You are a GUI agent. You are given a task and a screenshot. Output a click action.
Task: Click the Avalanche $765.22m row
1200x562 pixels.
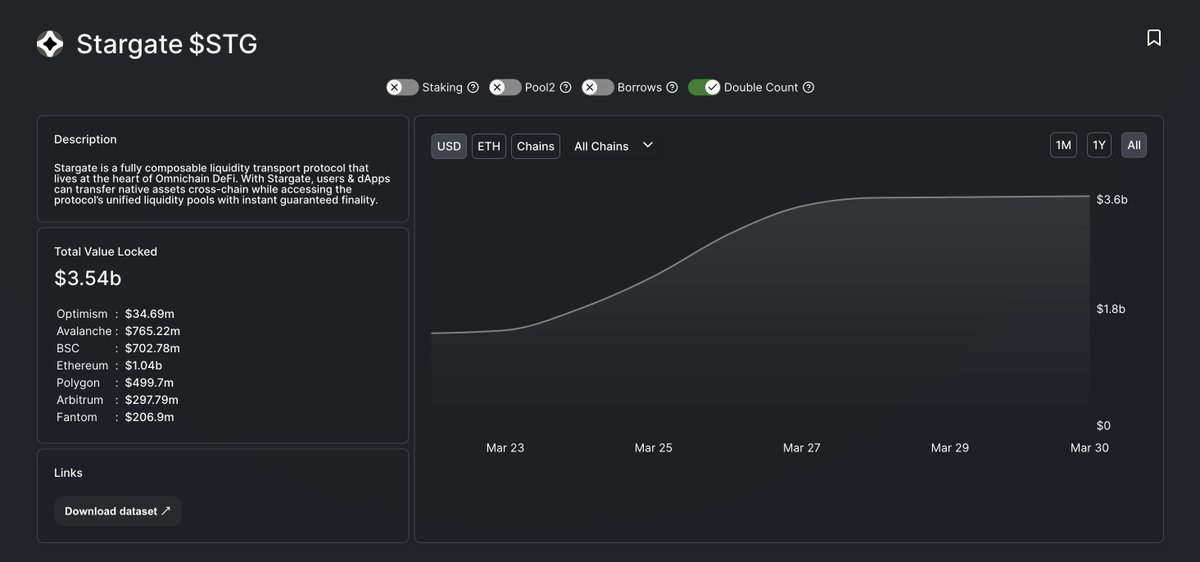[118, 331]
